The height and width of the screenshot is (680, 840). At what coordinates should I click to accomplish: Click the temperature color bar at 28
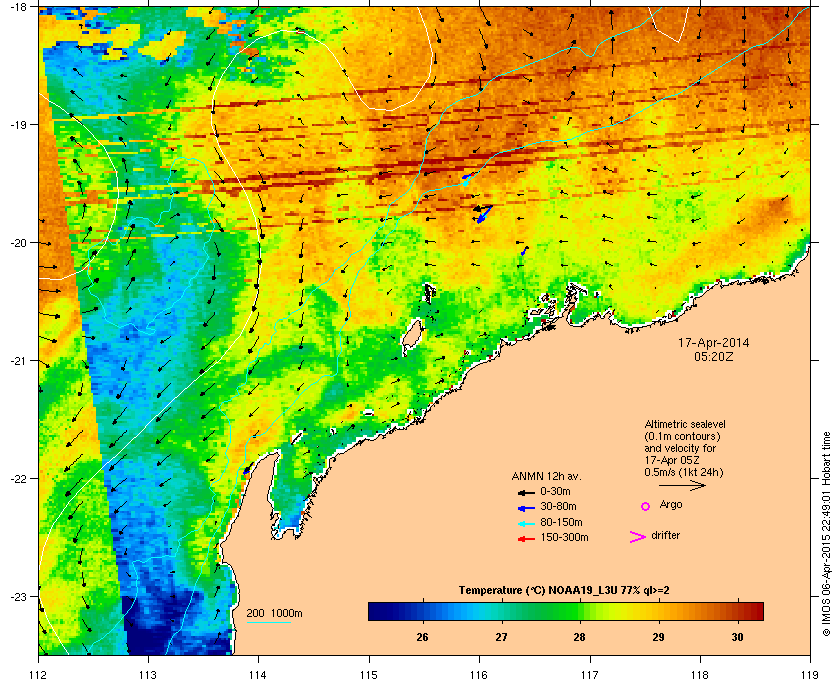coord(580,611)
